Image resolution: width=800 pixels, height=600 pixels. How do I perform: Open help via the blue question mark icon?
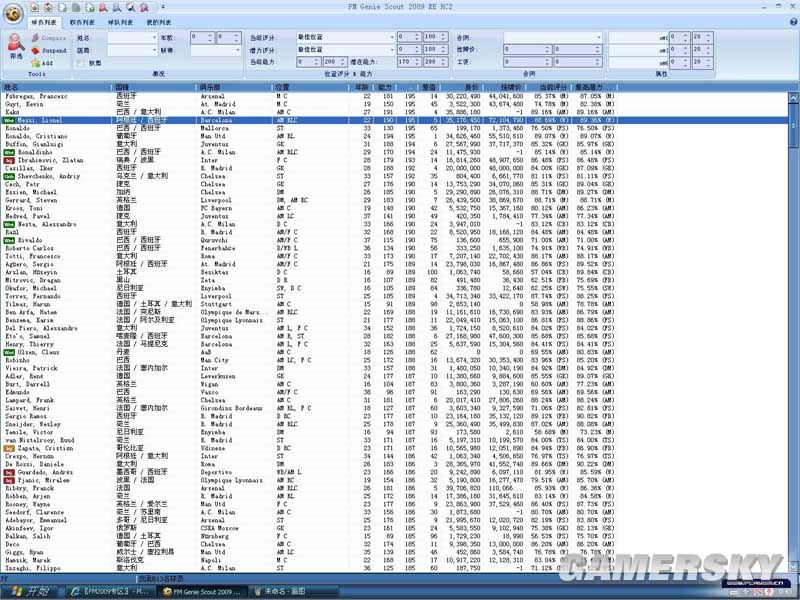point(793,22)
